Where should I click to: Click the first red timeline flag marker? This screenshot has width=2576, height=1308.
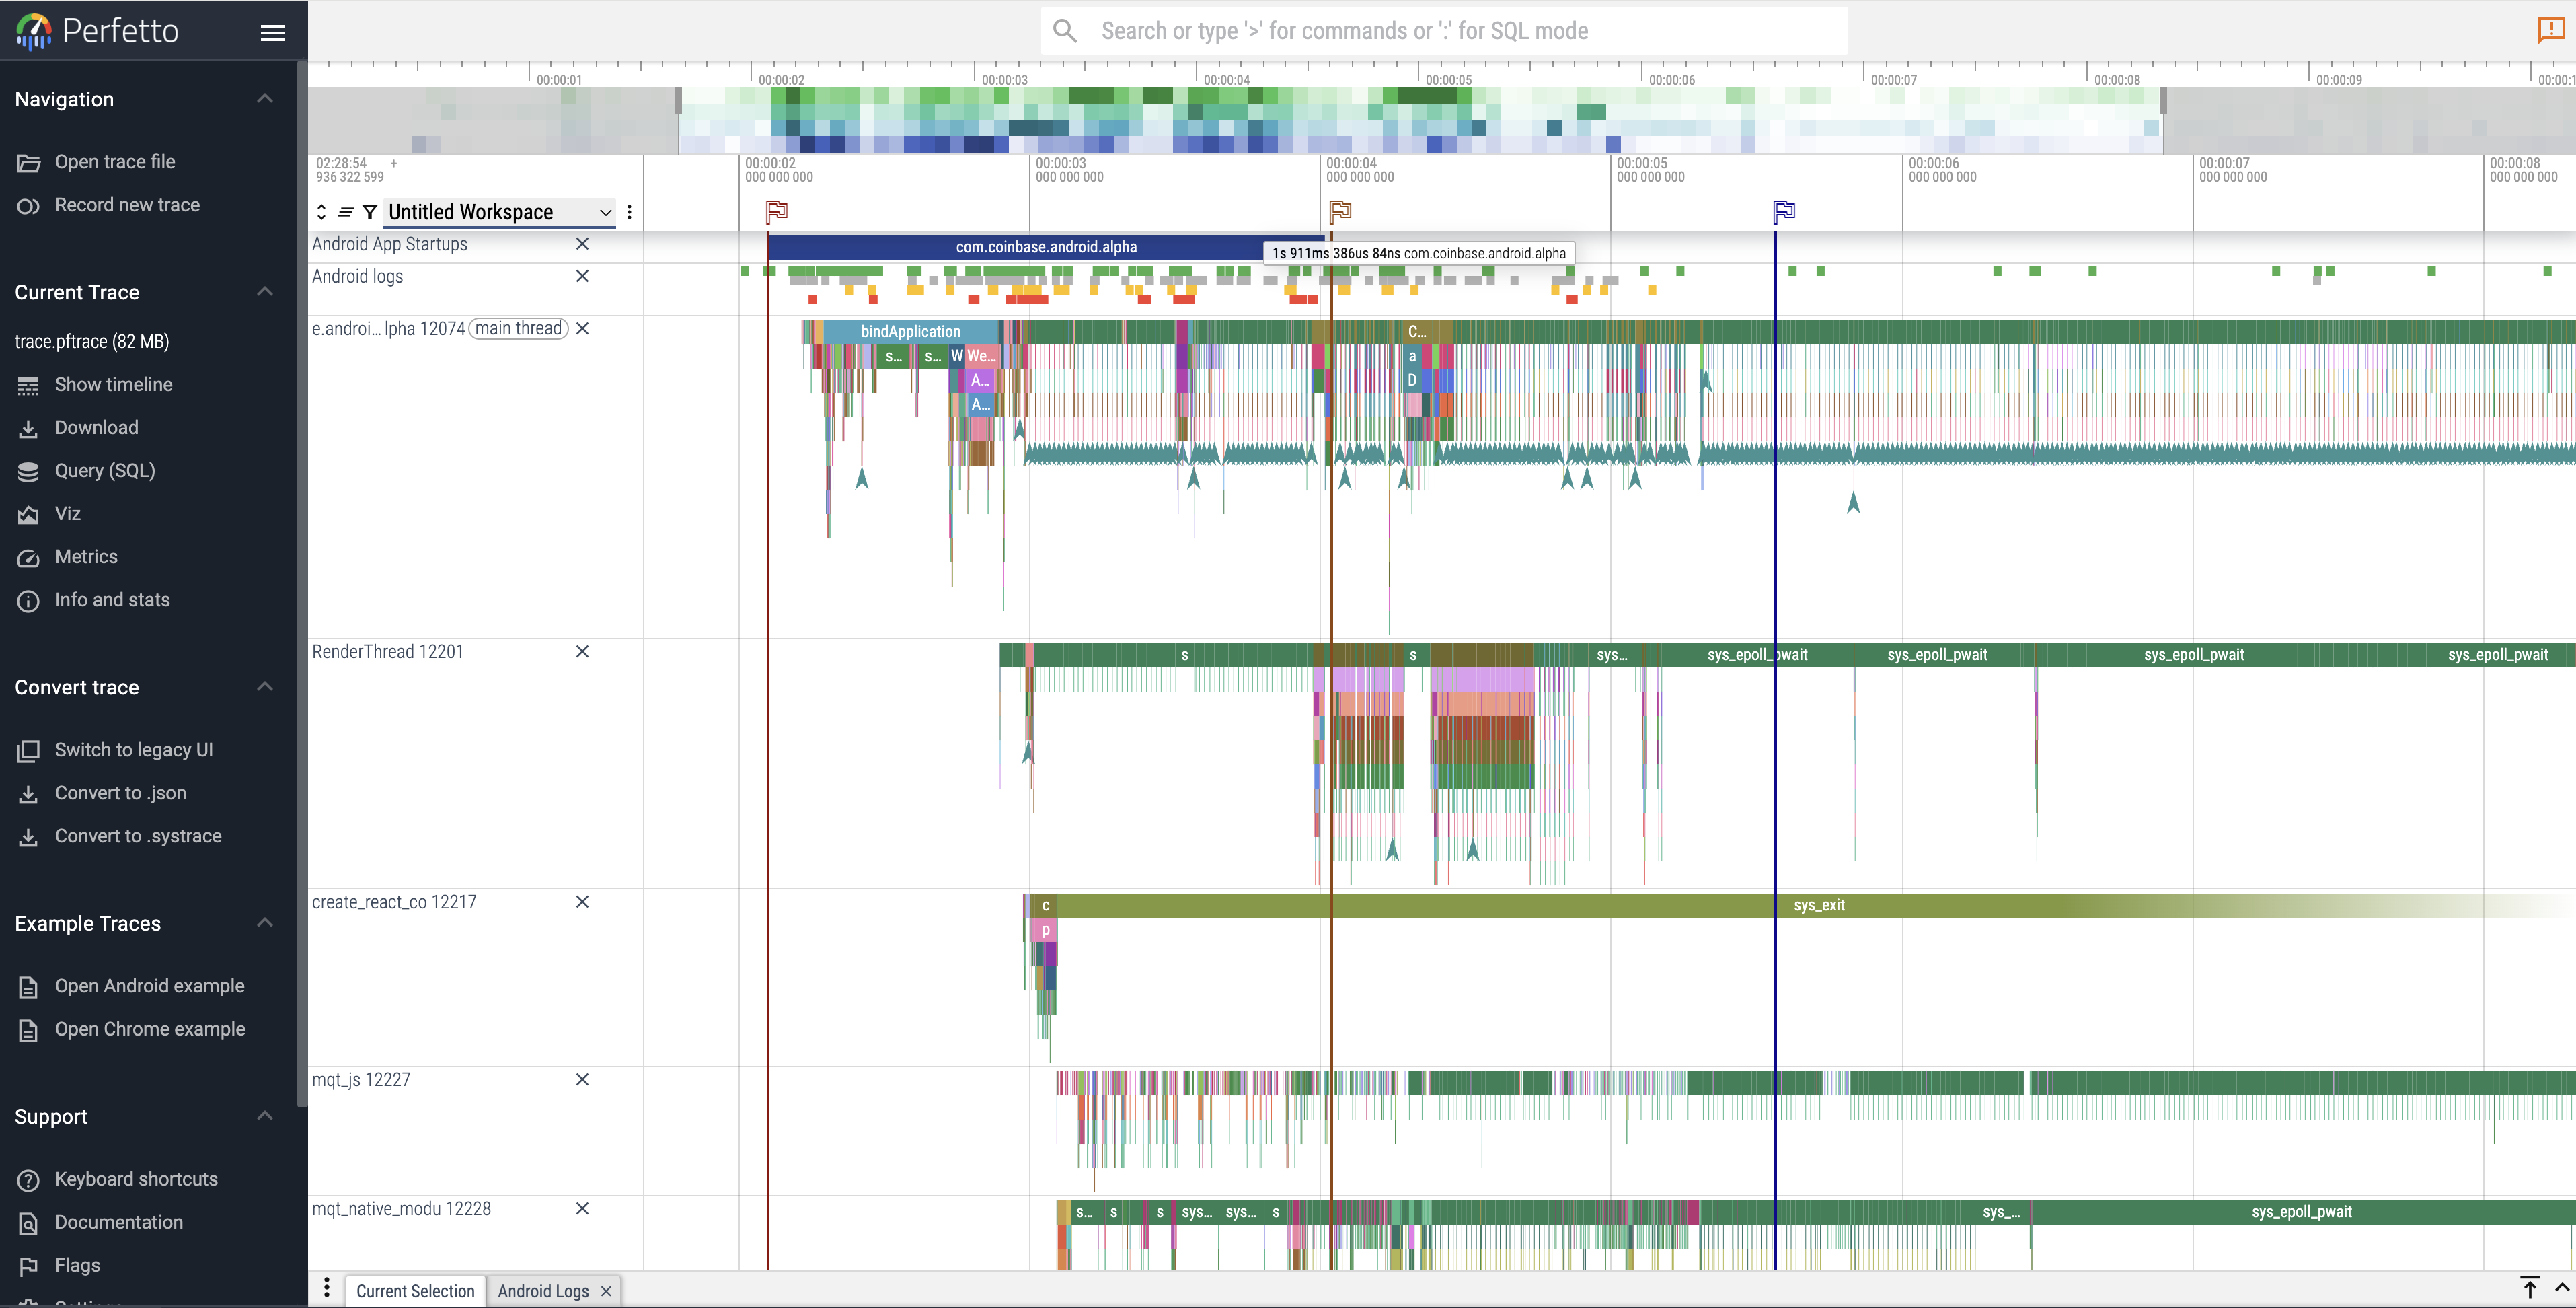[777, 211]
